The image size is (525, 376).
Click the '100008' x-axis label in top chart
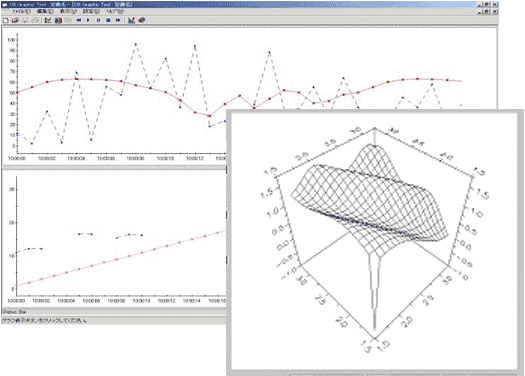pos(135,158)
